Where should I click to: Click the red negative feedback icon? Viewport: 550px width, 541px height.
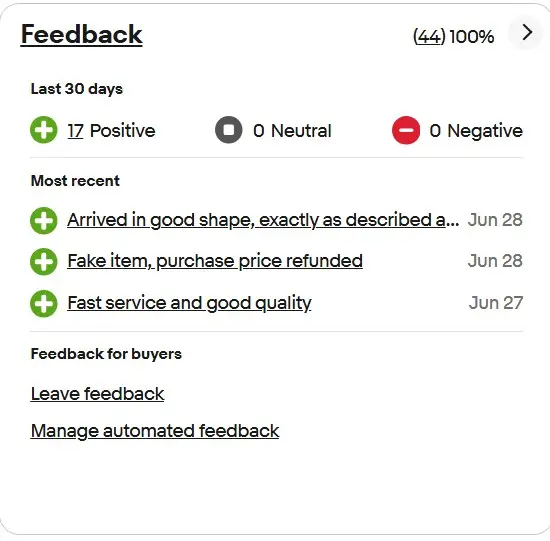tap(406, 130)
